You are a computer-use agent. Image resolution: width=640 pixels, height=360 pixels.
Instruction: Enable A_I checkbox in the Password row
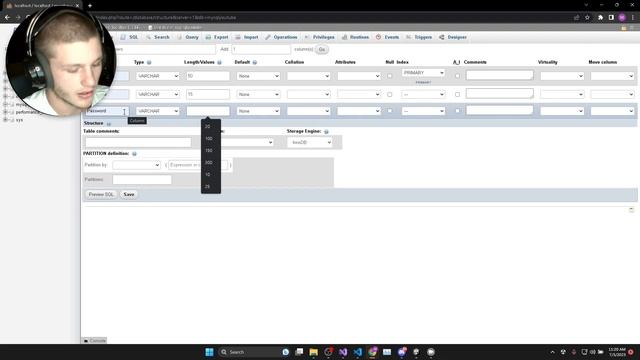click(457, 111)
